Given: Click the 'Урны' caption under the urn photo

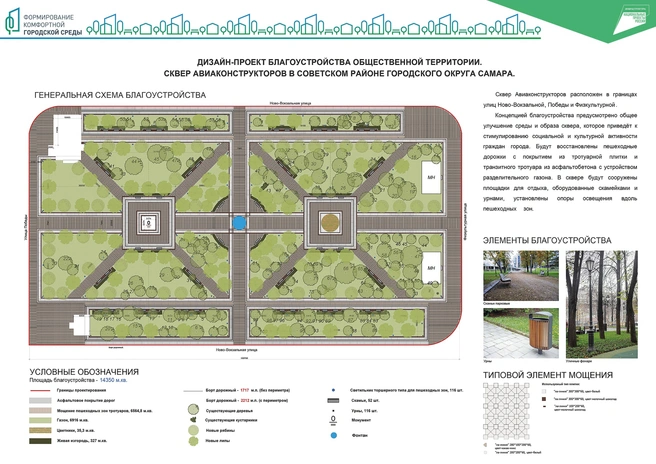Looking at the screenshot, I should (x=487, y=361).
